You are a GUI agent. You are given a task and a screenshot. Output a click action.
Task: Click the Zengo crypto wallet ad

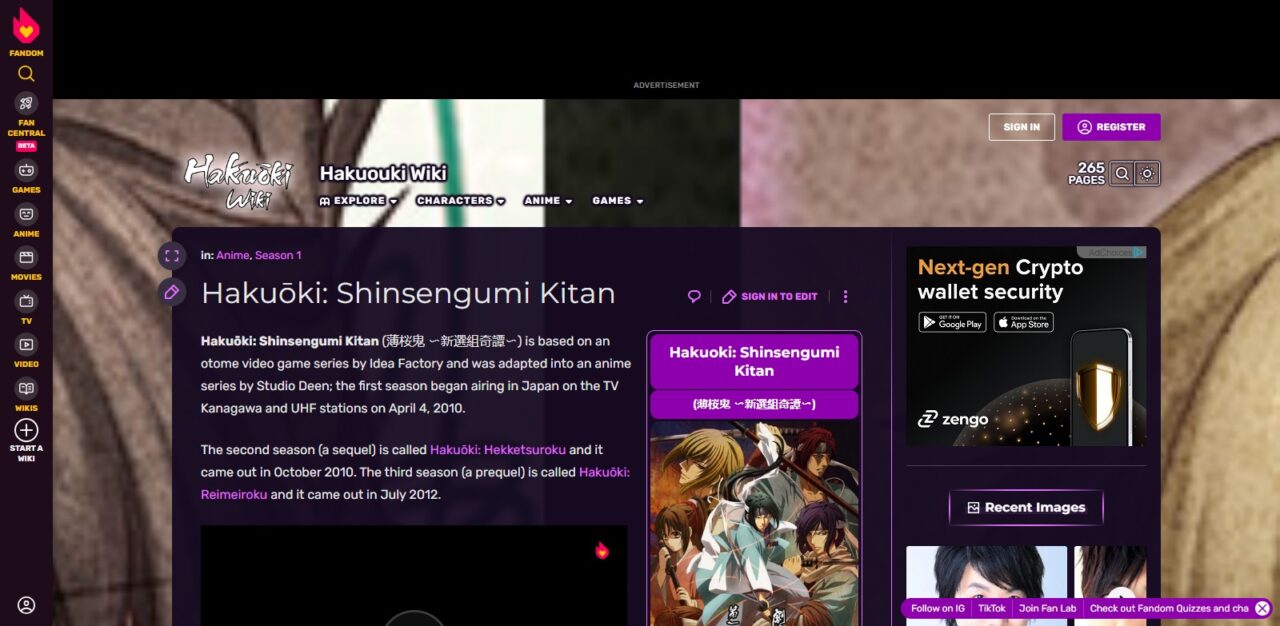click(x=1026, y=346)
